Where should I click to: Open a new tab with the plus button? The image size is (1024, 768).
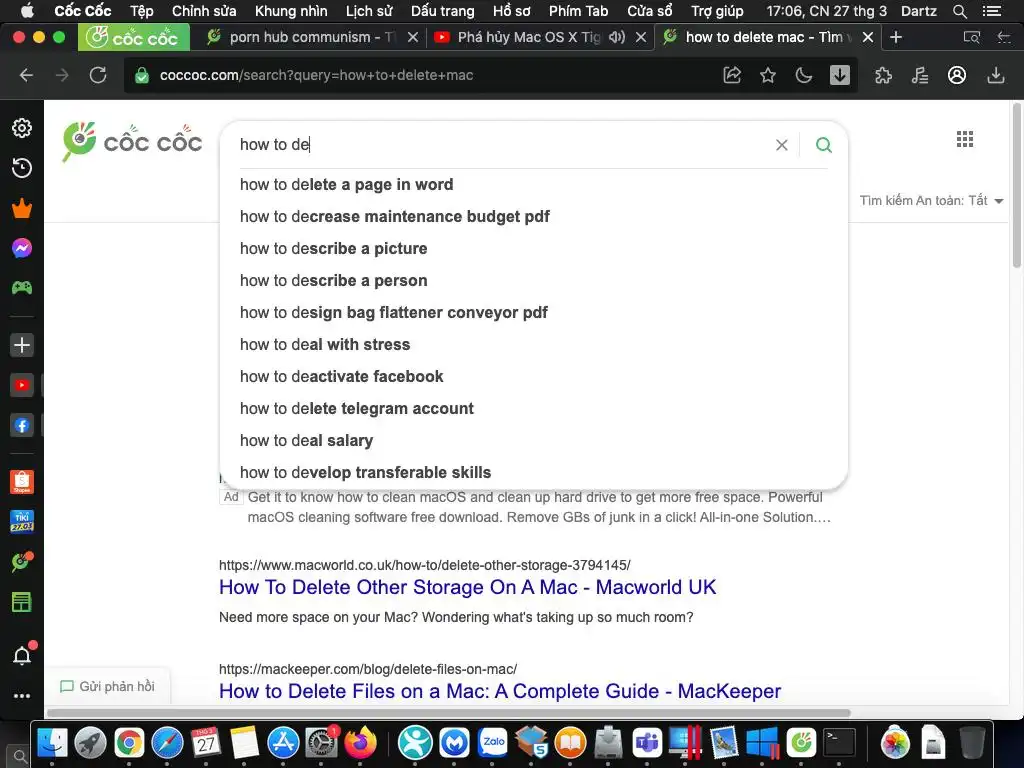point(896,37)
